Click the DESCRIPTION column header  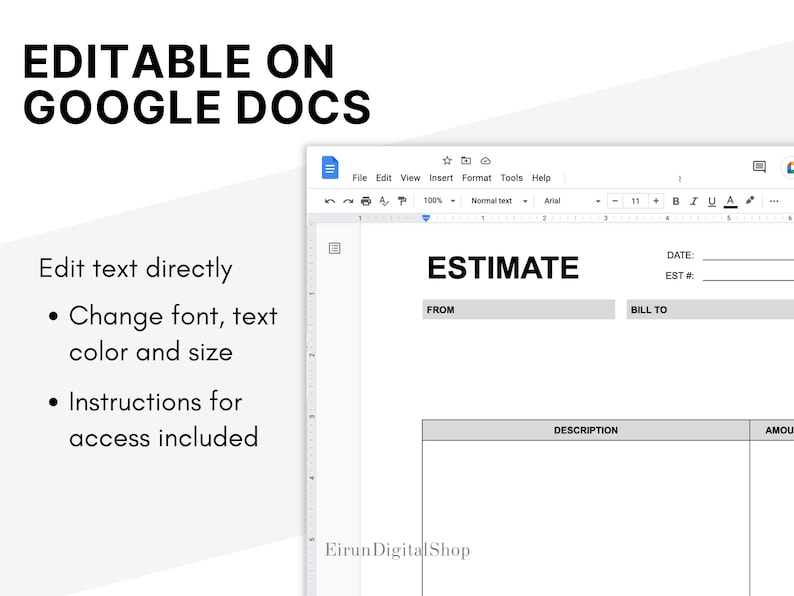click(x=586, y=430)
